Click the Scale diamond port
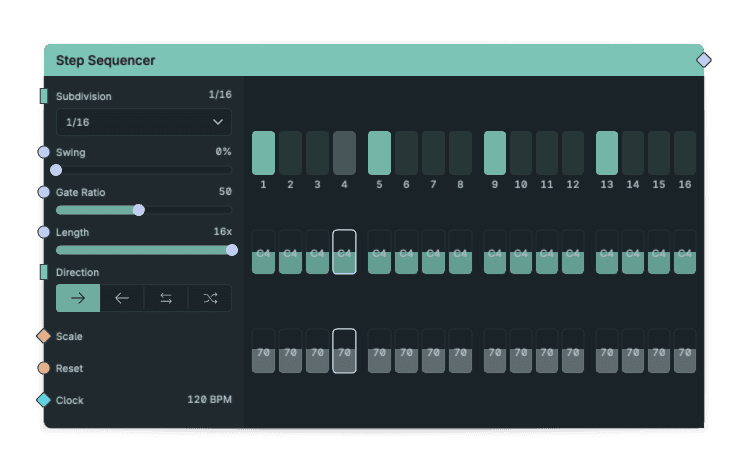This screenshot has height=472, width=748. [x=44, y=336]
